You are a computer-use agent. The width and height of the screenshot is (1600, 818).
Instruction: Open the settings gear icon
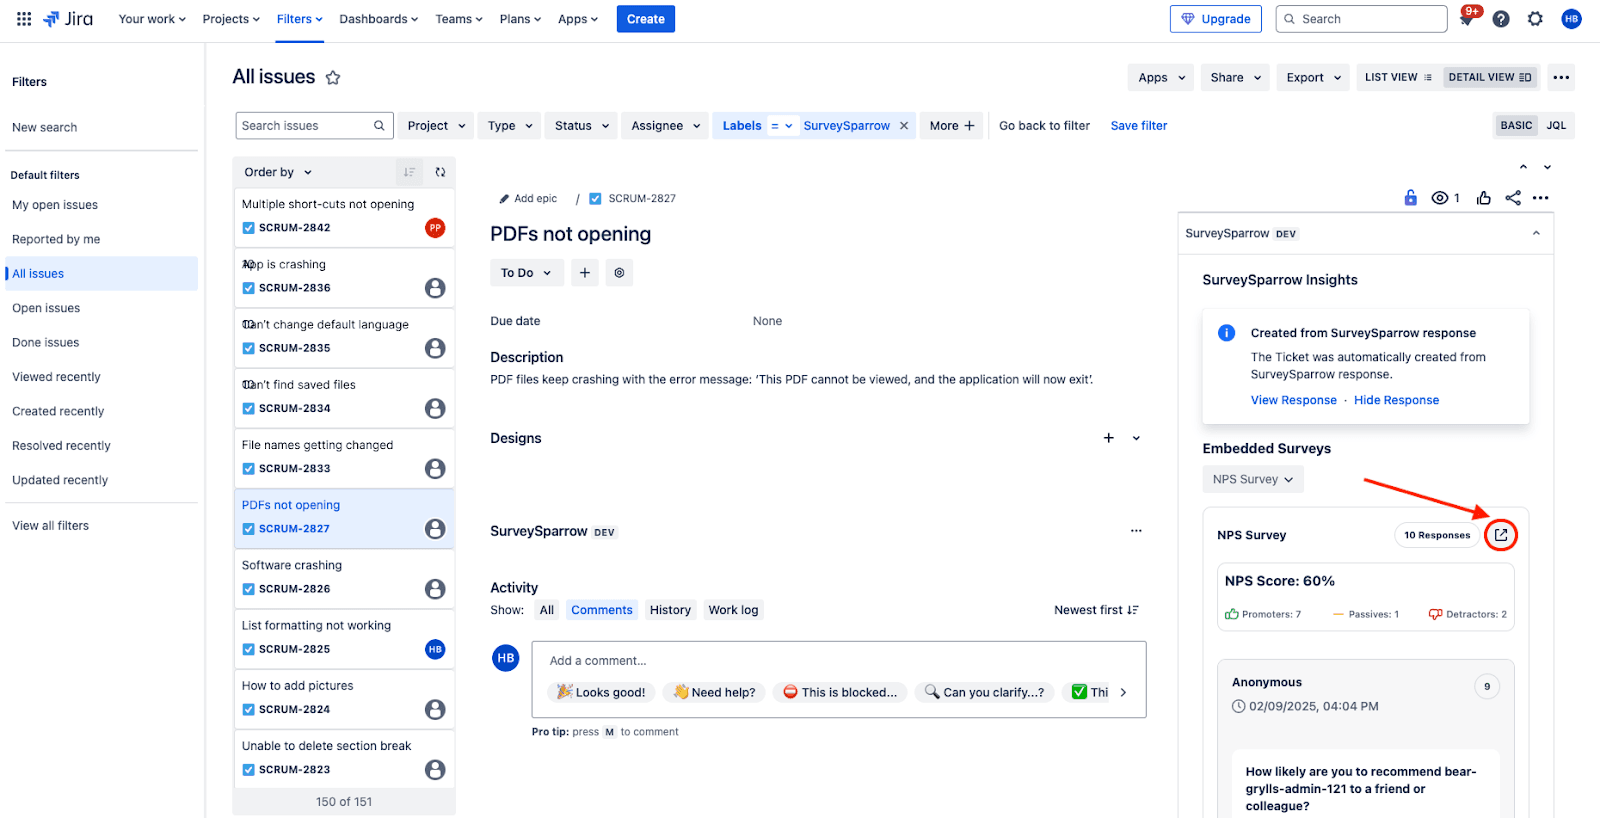pos(1535,19)
